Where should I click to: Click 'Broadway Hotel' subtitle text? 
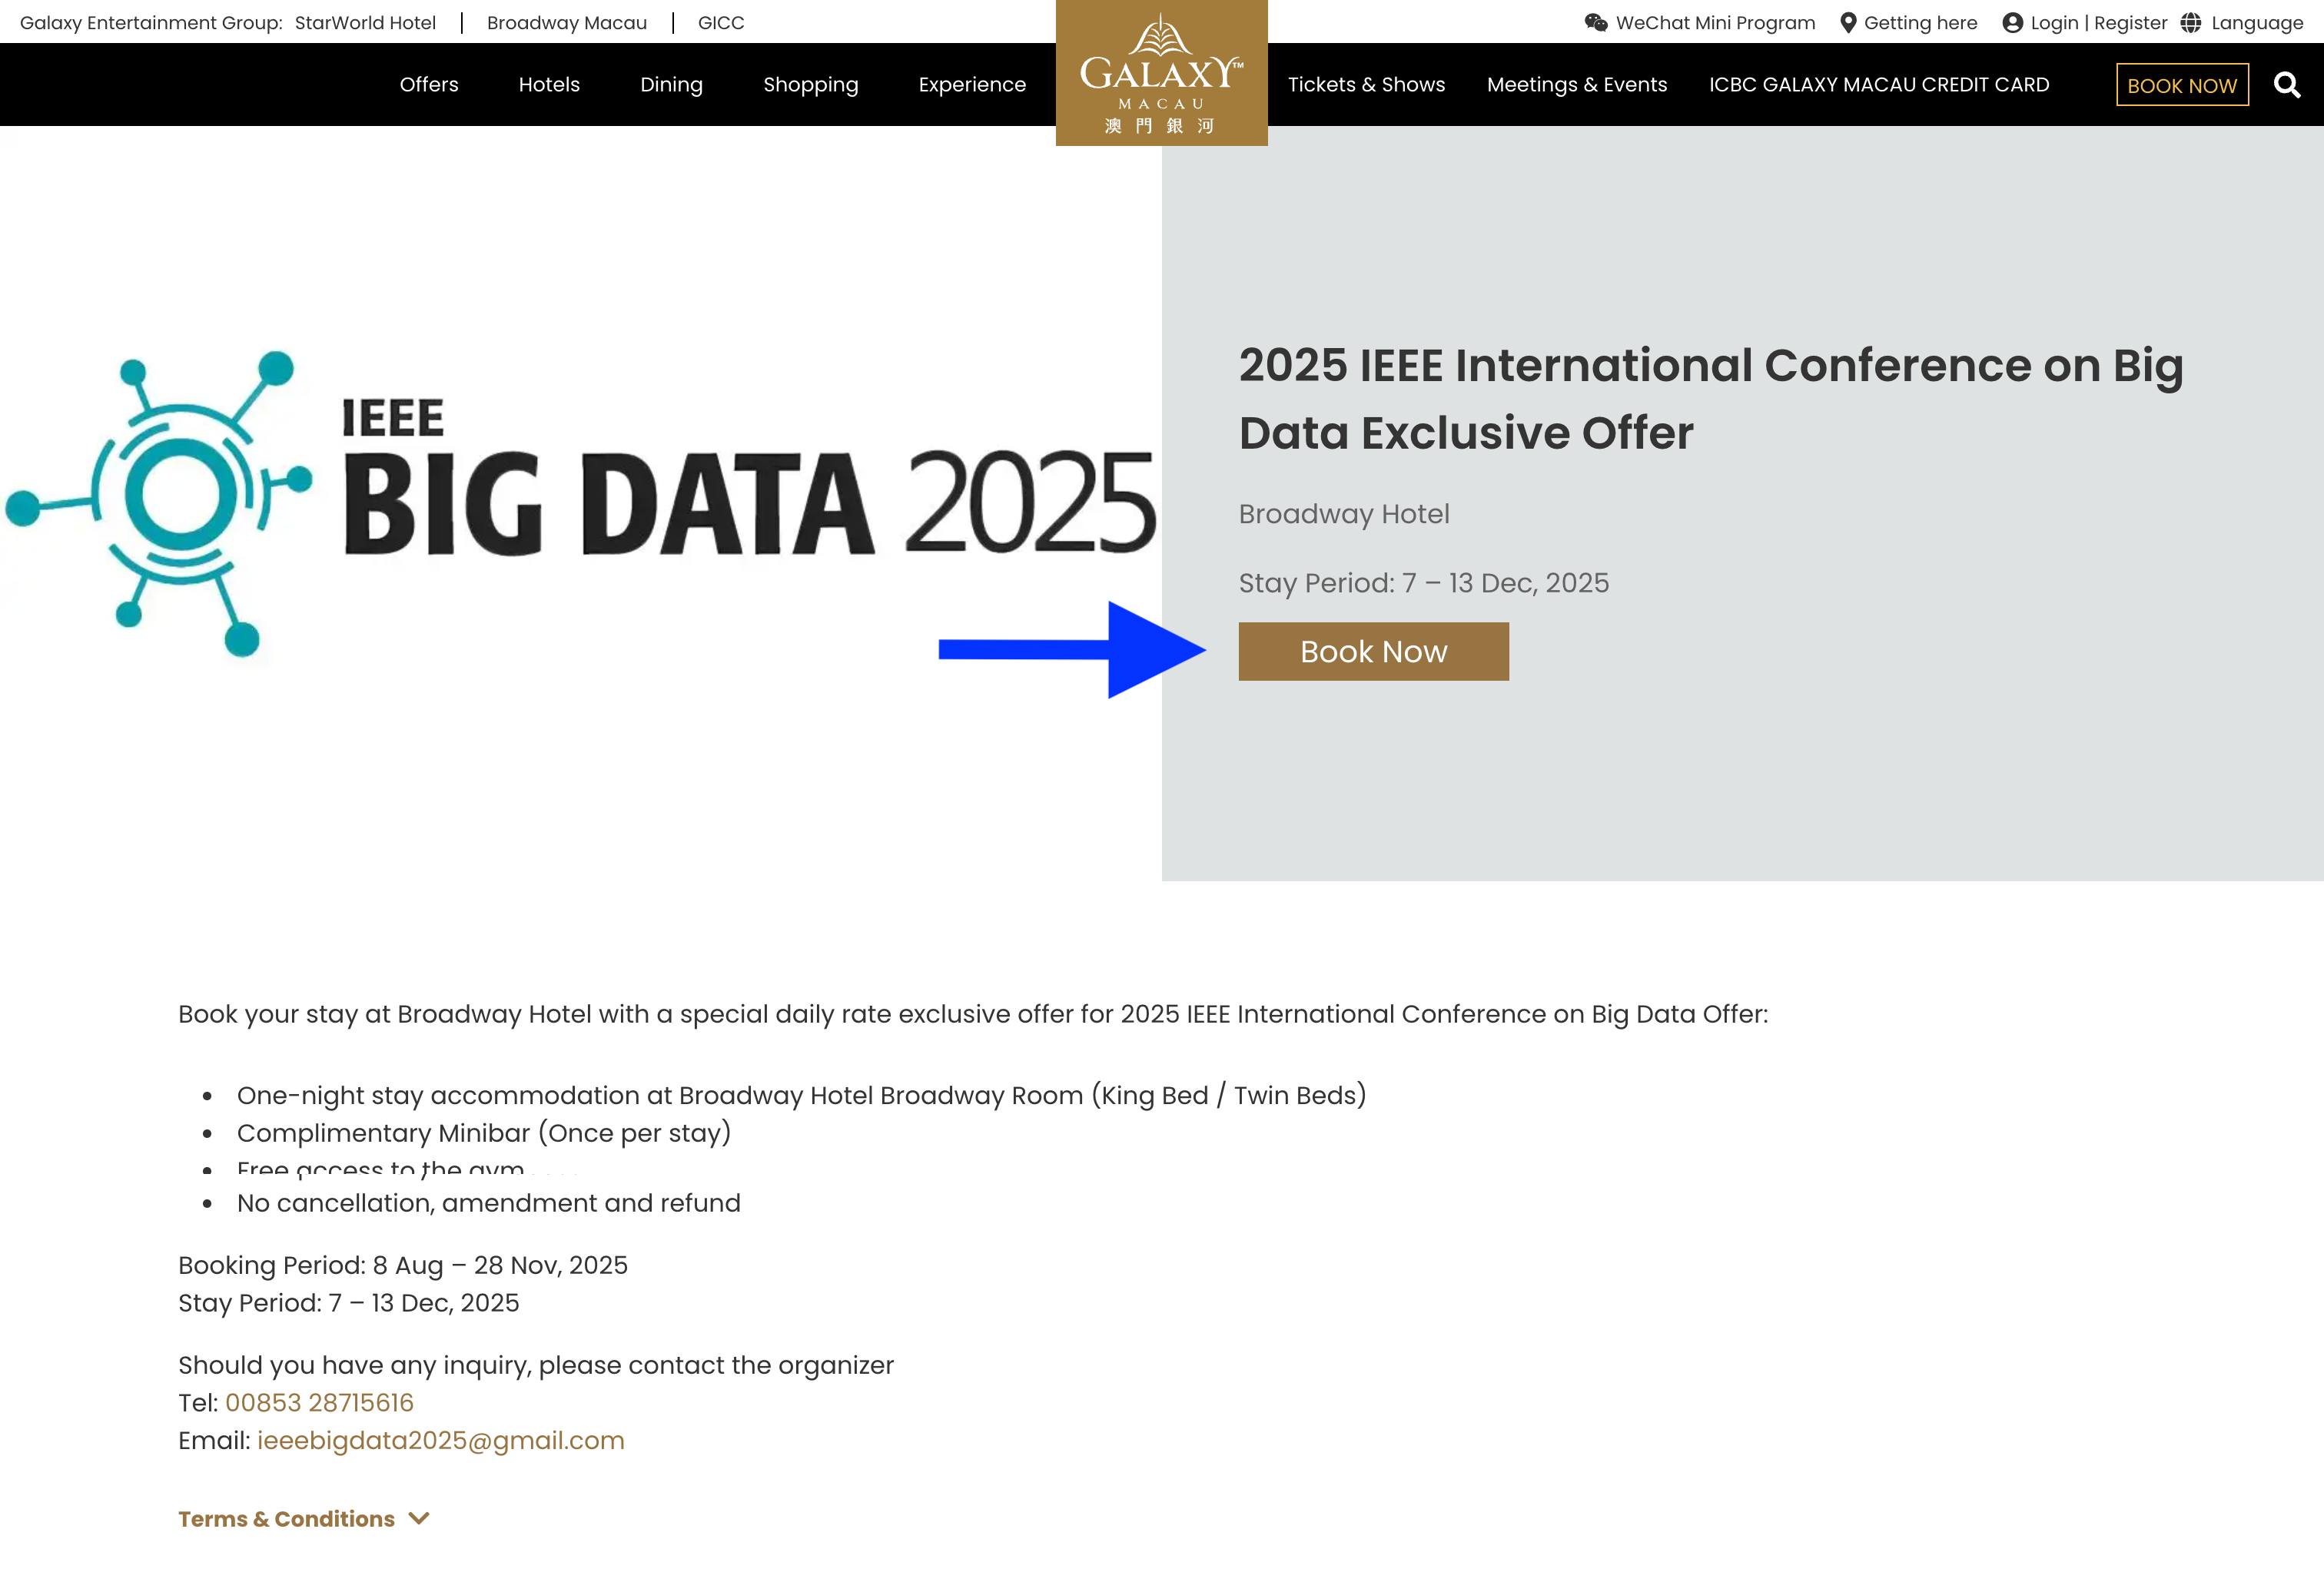point(1344,514)
